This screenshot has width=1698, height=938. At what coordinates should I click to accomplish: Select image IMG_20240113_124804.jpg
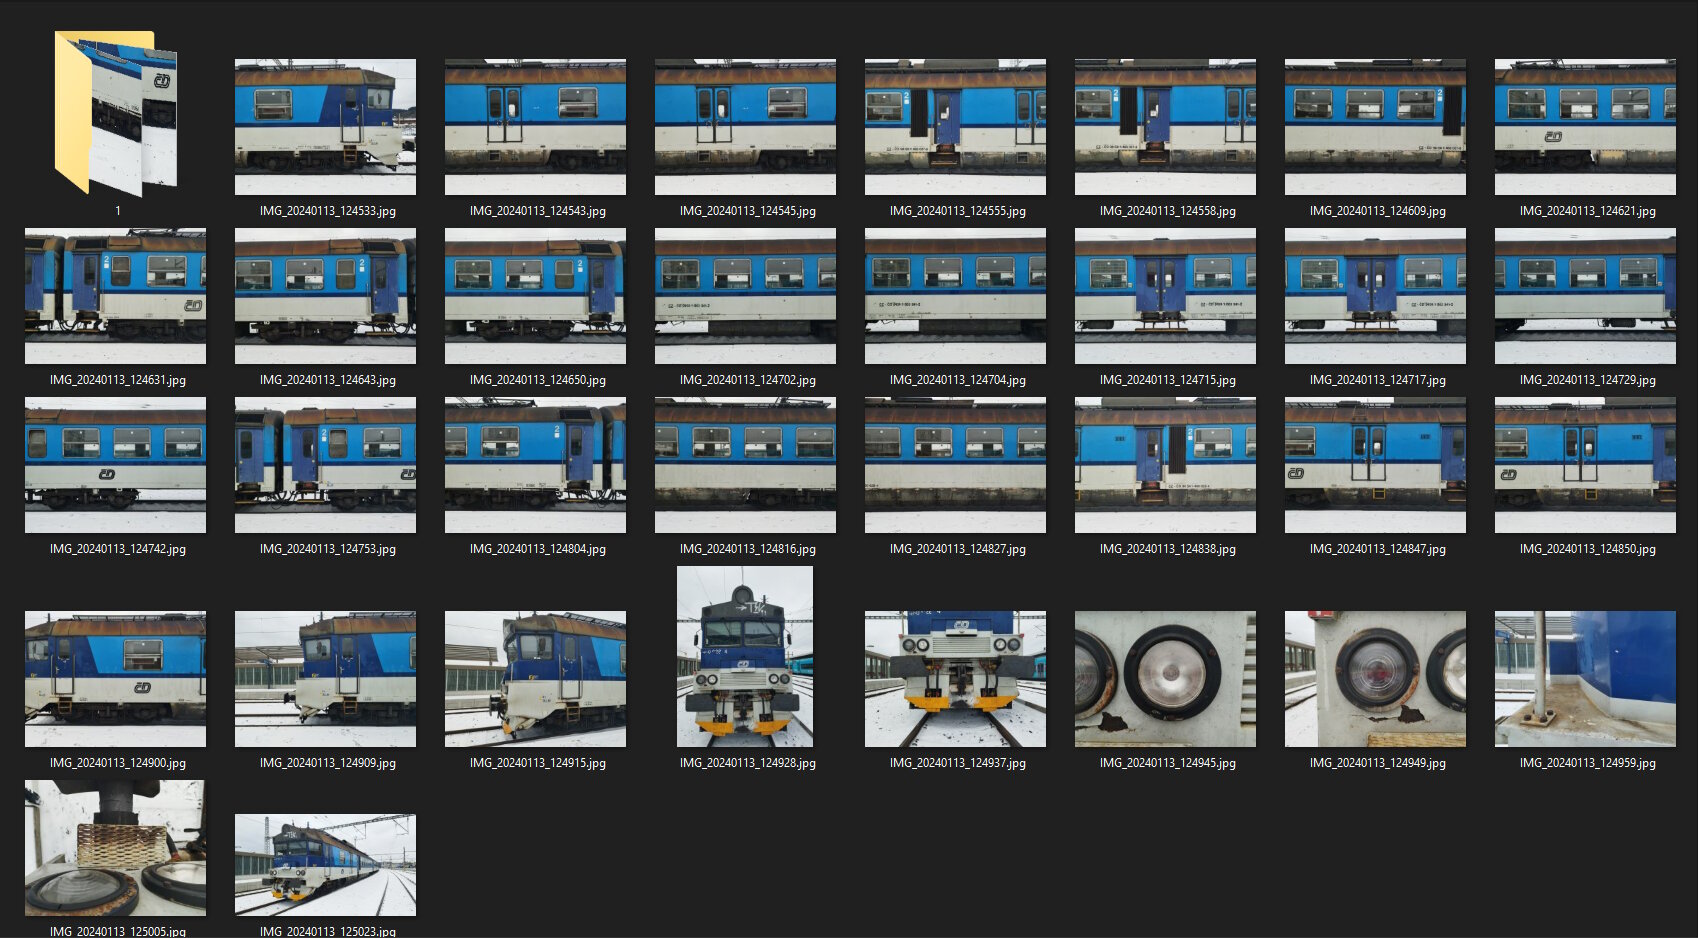(535, 465)
